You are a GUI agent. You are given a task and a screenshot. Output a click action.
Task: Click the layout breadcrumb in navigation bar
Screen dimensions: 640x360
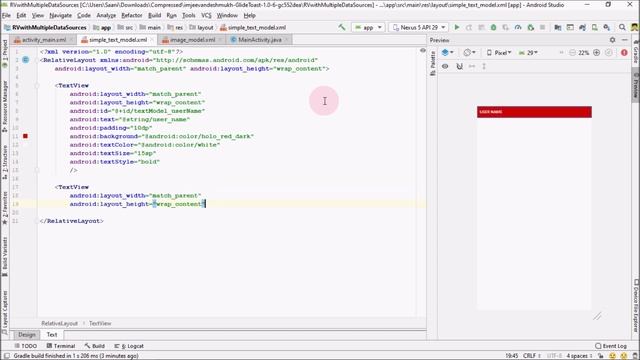tap(201, 27)
